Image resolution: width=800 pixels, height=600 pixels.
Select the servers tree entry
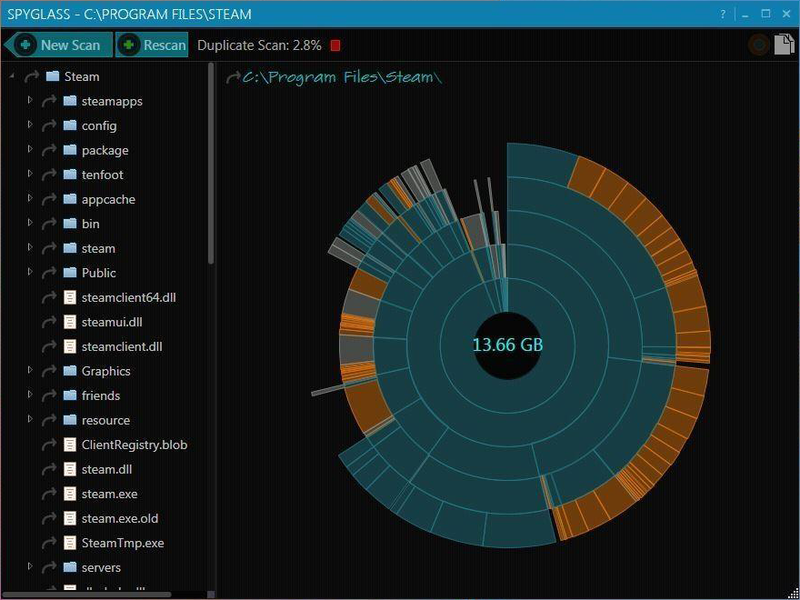point(101,567)
